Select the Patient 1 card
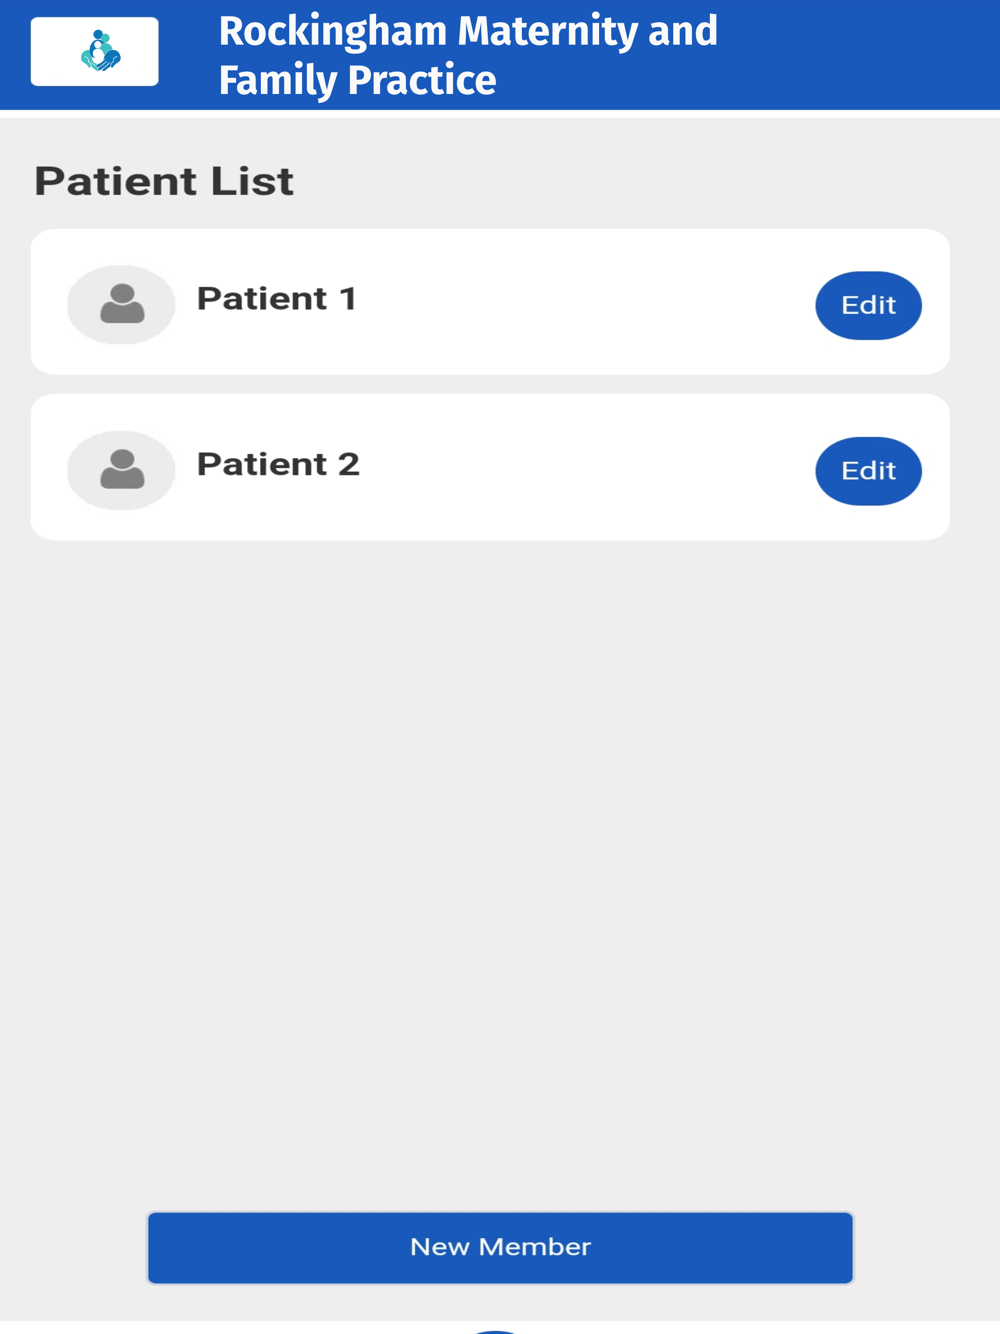 click(x=490, y=302)
